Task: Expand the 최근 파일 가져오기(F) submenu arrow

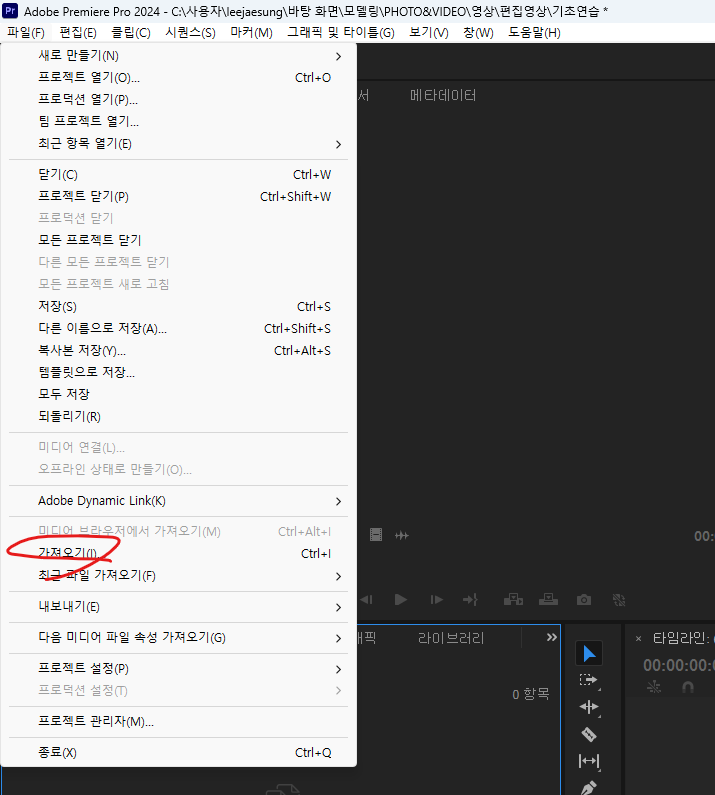Action: [338, 576]
